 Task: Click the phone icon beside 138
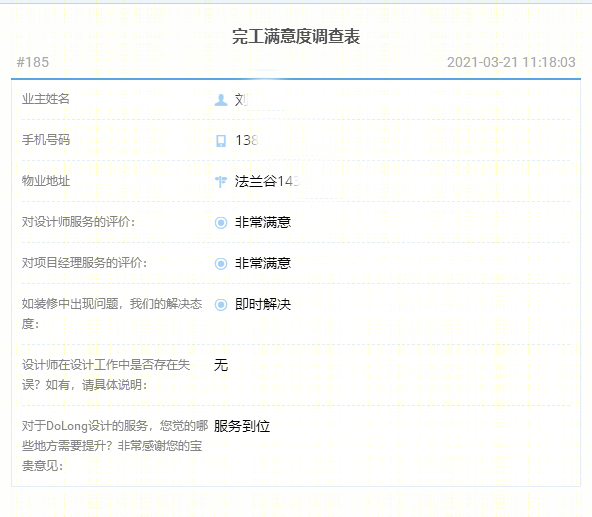[221, 140]
